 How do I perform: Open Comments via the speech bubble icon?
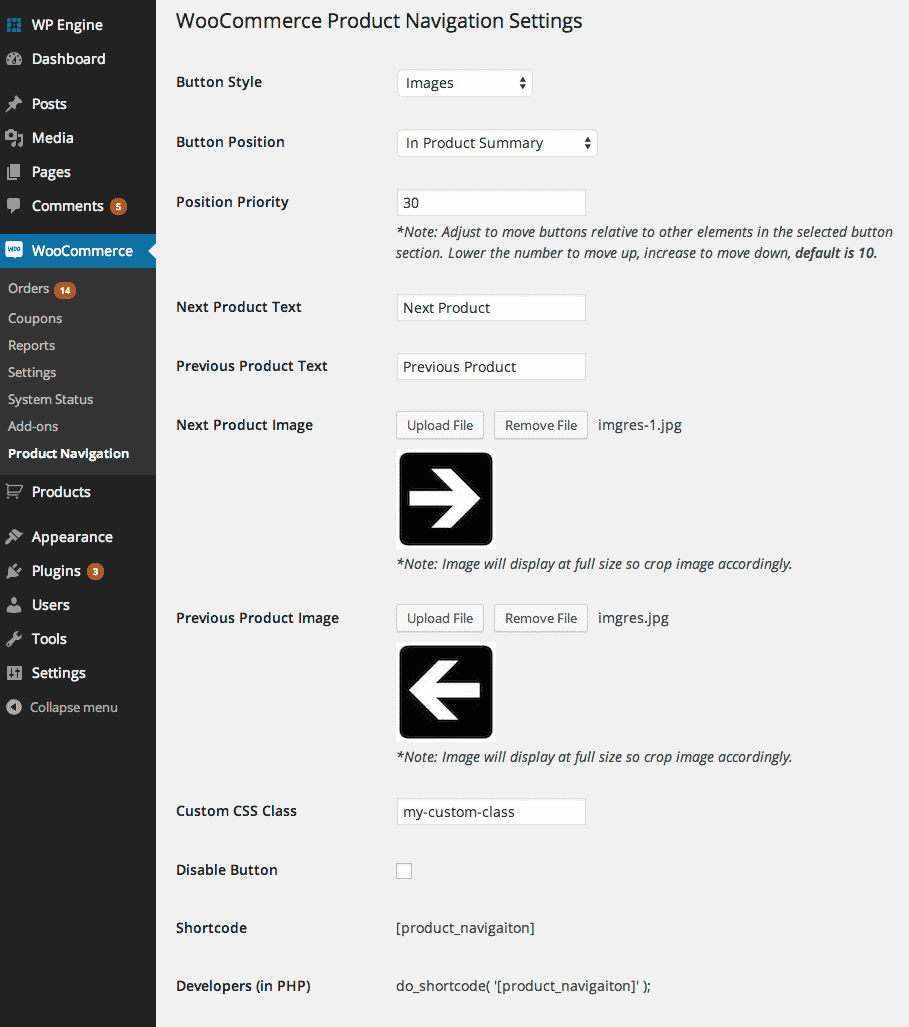pyautogui.click(x=16, y=205)
